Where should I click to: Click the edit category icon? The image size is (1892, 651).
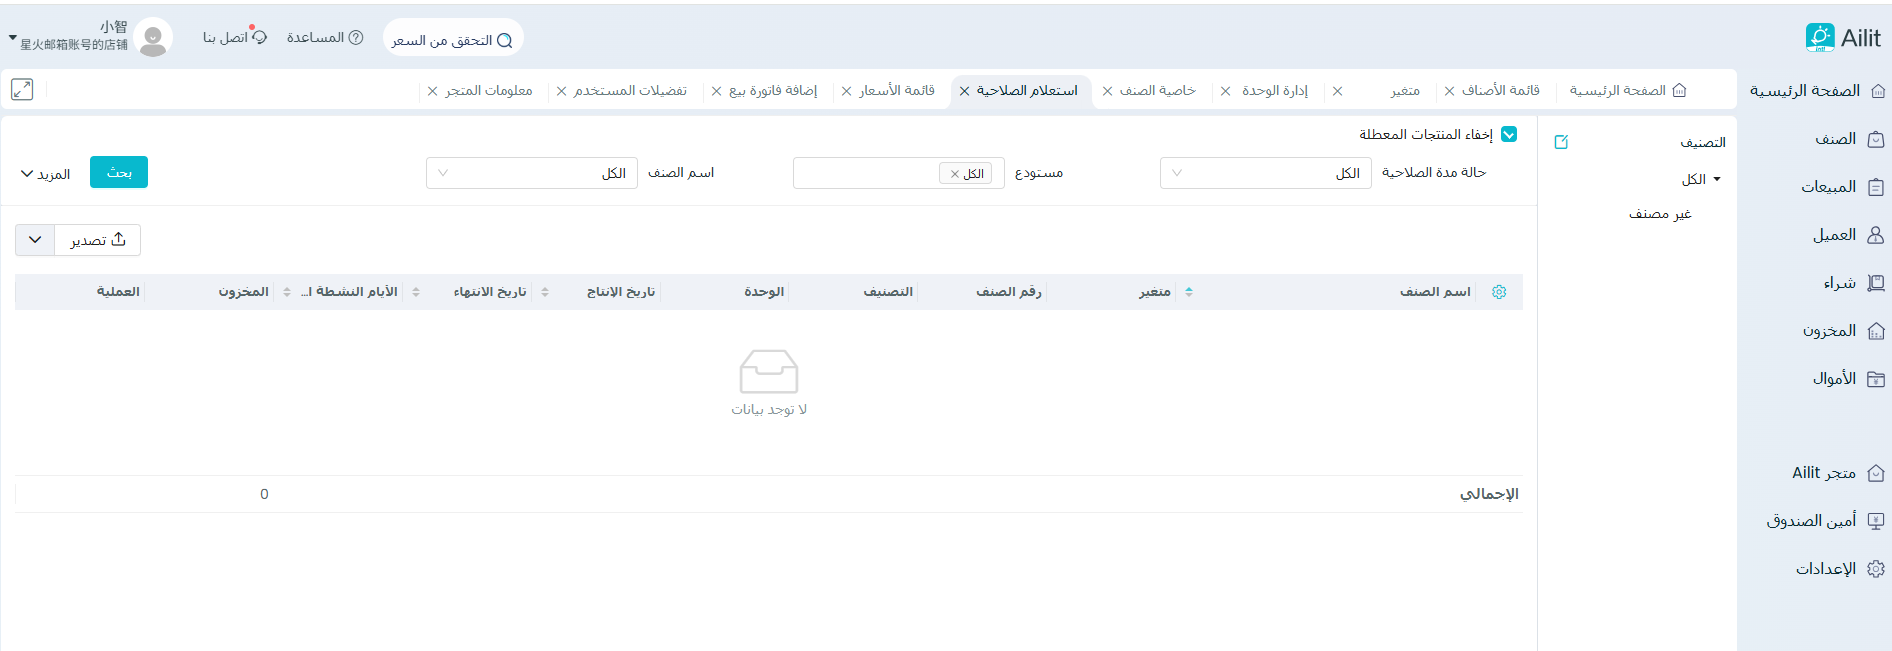click(1561, 142)
